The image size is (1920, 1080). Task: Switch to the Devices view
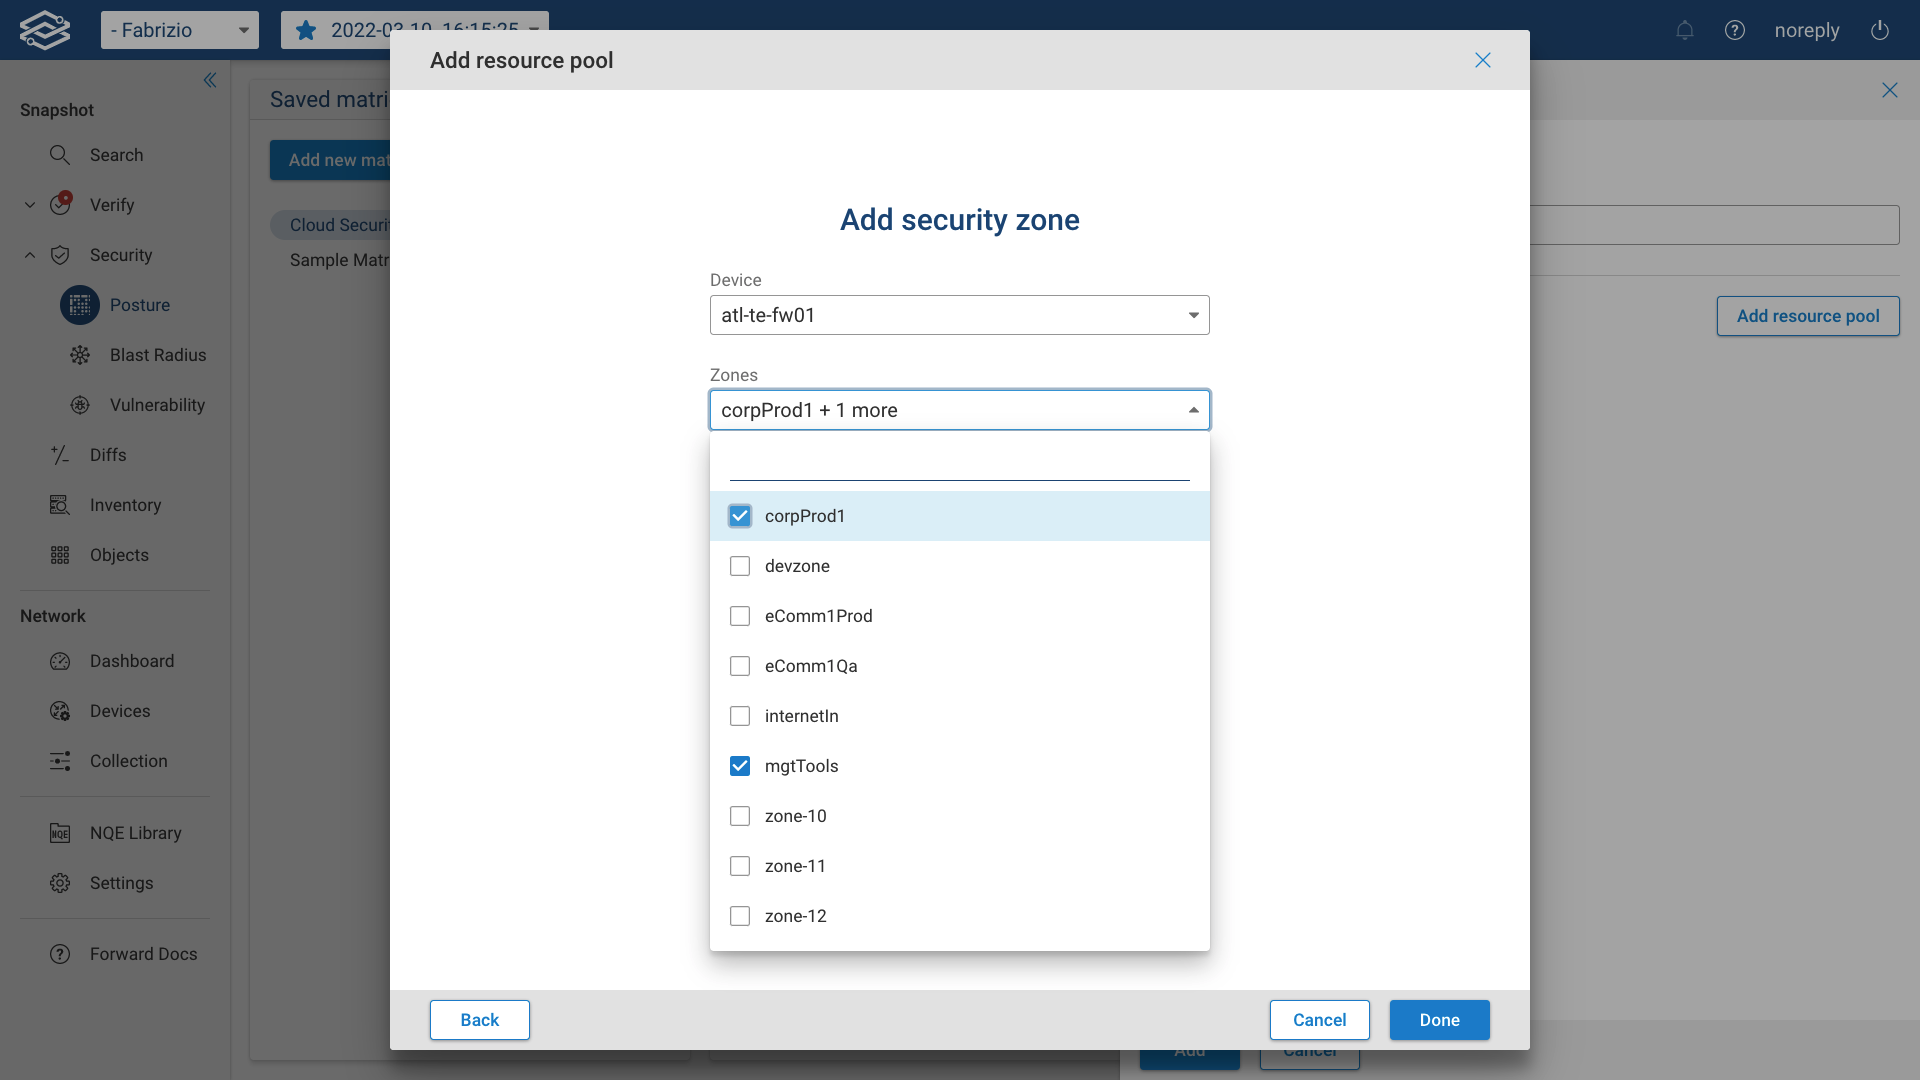[x=60, y=711]
